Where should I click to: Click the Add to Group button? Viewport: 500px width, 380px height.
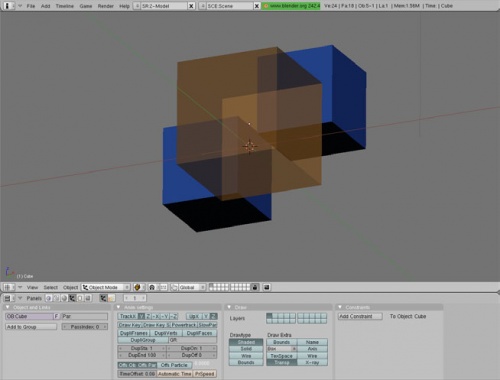point(31,327)
